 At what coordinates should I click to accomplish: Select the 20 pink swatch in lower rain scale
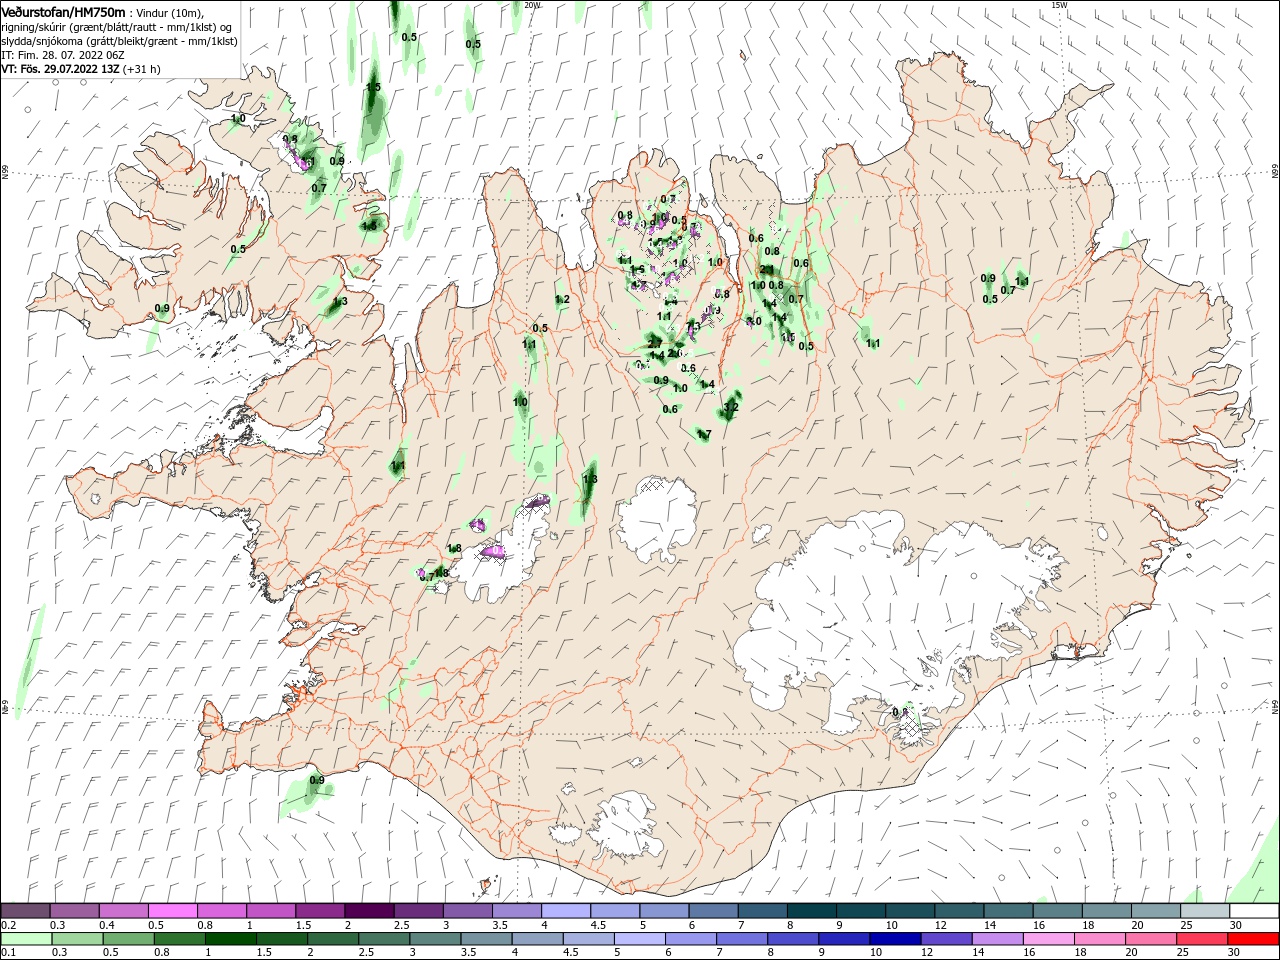[x=1150, y=939]
